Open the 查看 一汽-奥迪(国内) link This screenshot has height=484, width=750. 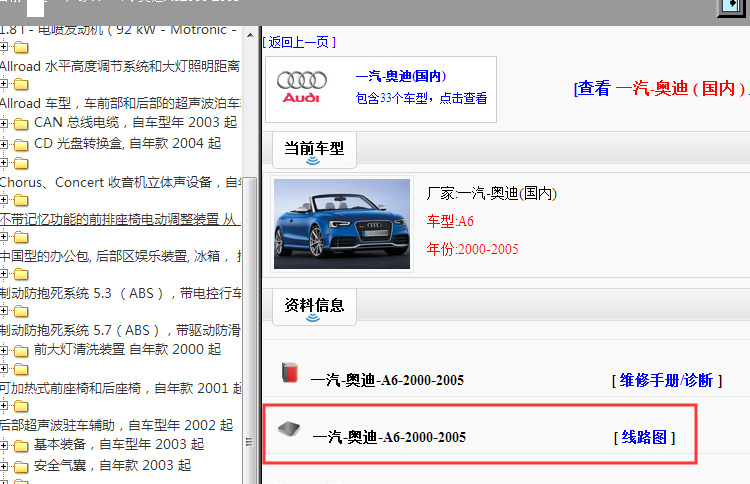pos(662,88)
